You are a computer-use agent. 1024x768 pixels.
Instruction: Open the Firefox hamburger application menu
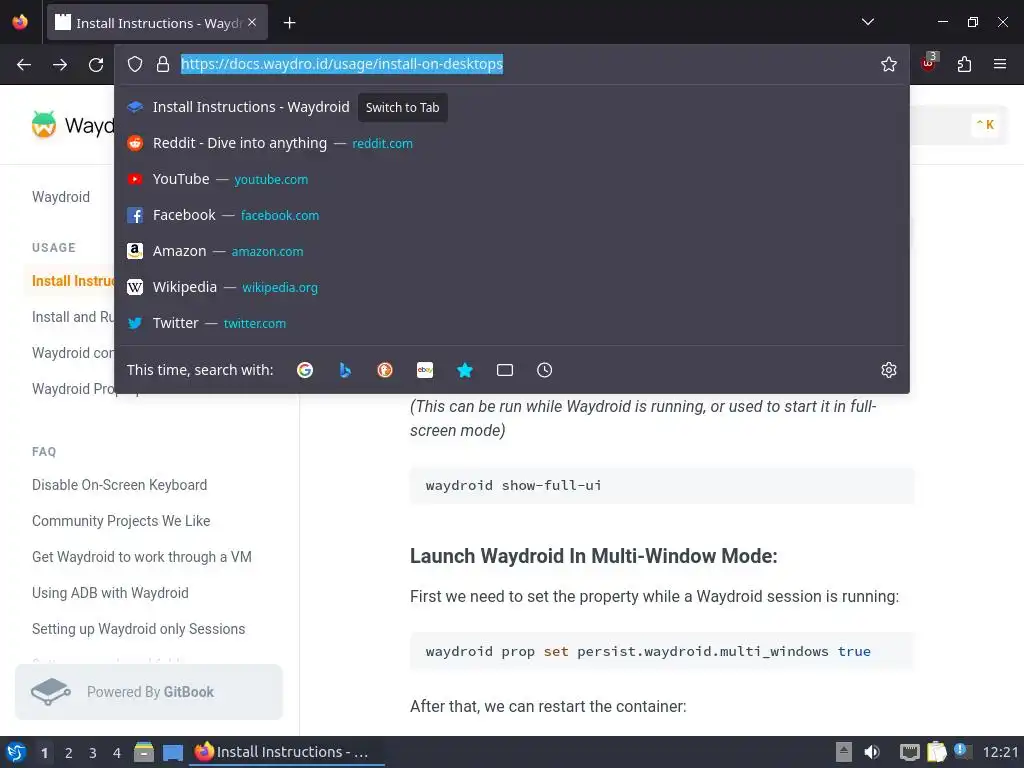[x=1000, y=64]
